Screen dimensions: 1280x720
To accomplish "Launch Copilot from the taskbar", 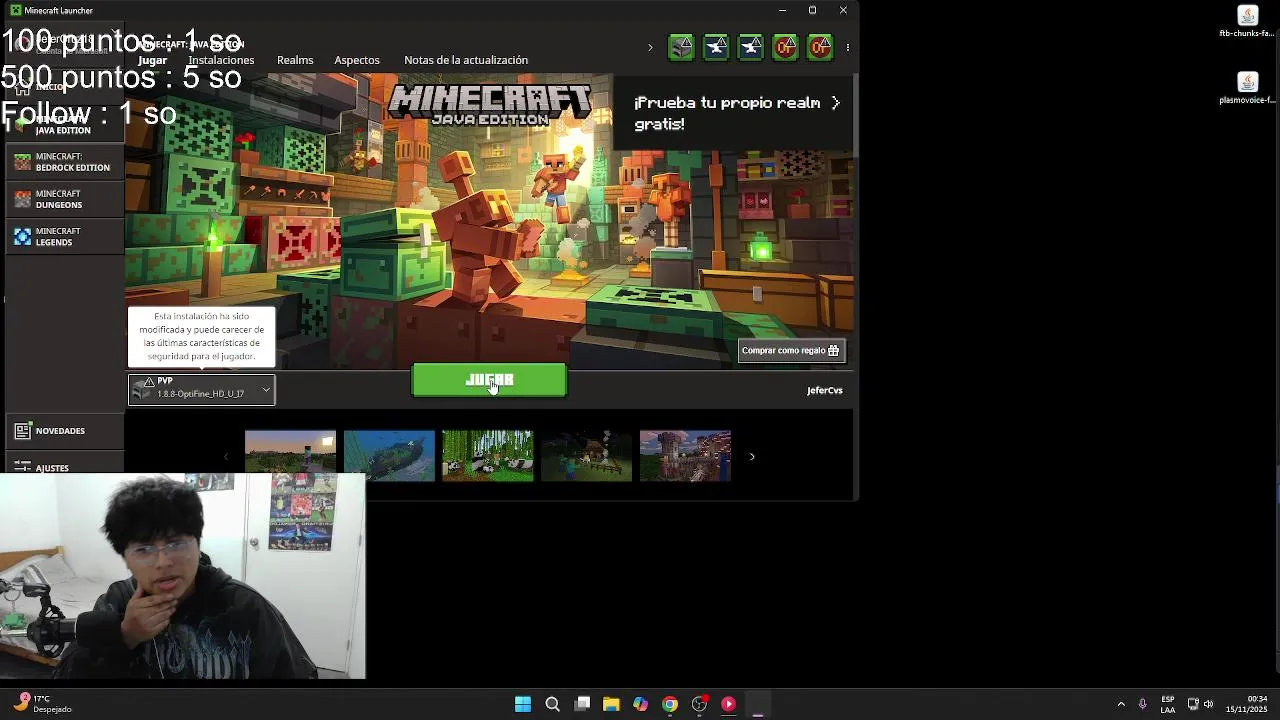I will coord(640,704).
